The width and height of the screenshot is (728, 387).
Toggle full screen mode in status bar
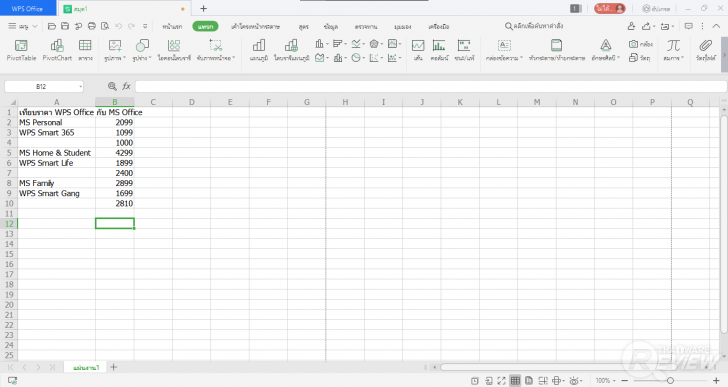(501, 381)
